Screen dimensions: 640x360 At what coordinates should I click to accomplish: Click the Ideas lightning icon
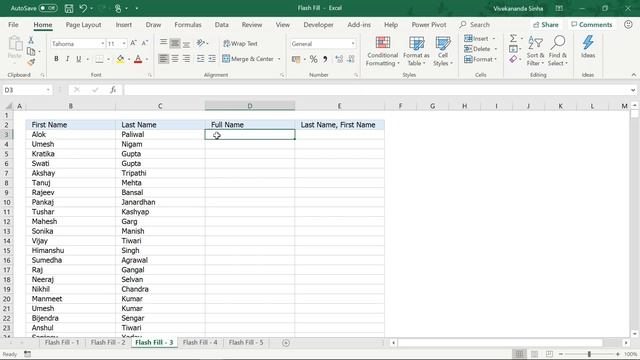pos(588,47)
